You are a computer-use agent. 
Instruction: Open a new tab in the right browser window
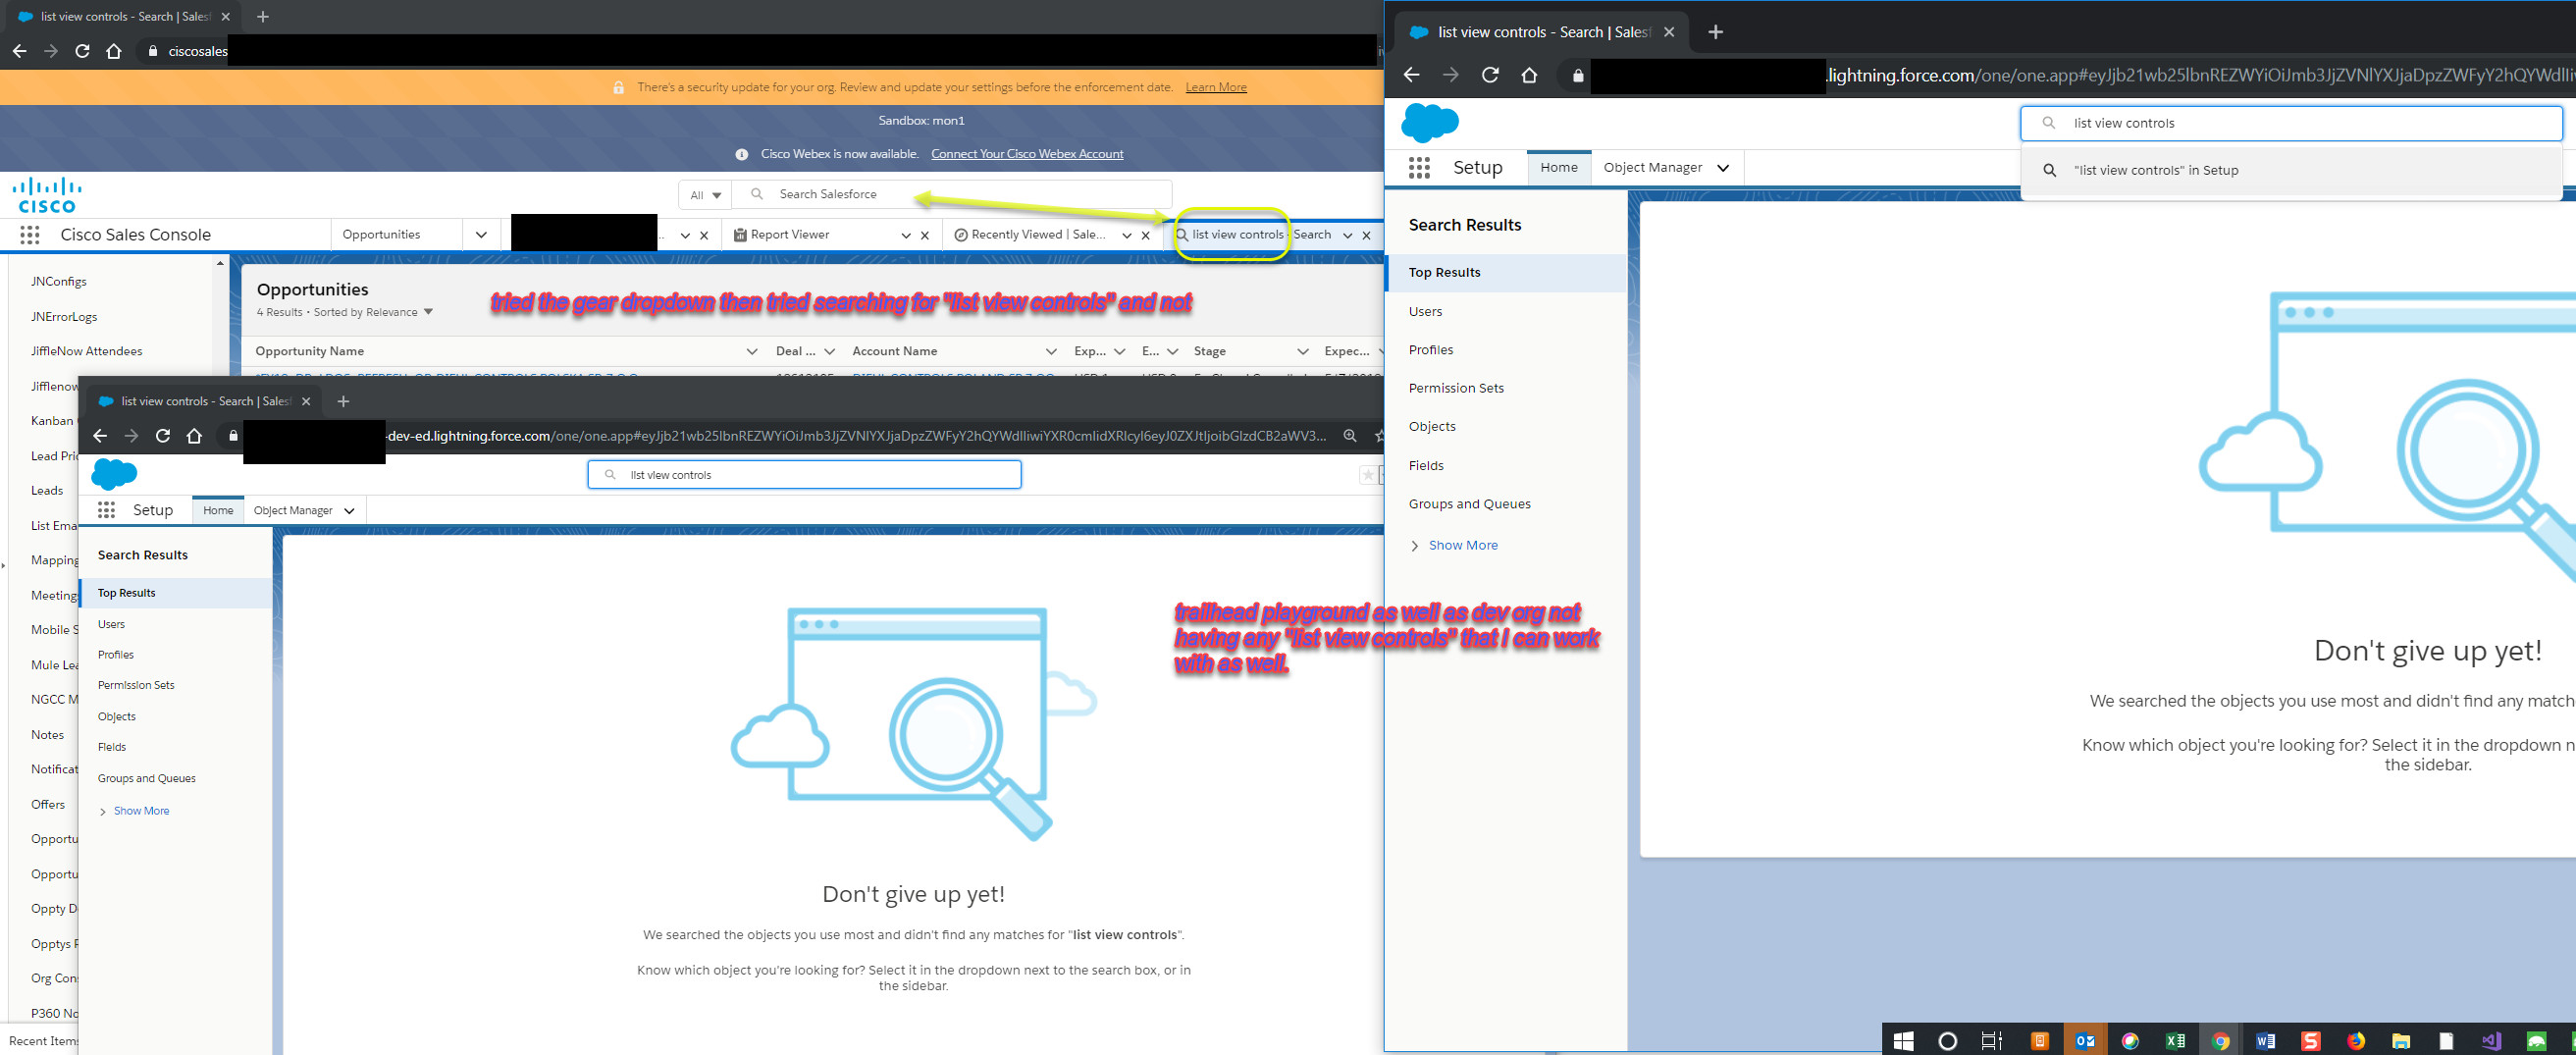(1716, 32)
